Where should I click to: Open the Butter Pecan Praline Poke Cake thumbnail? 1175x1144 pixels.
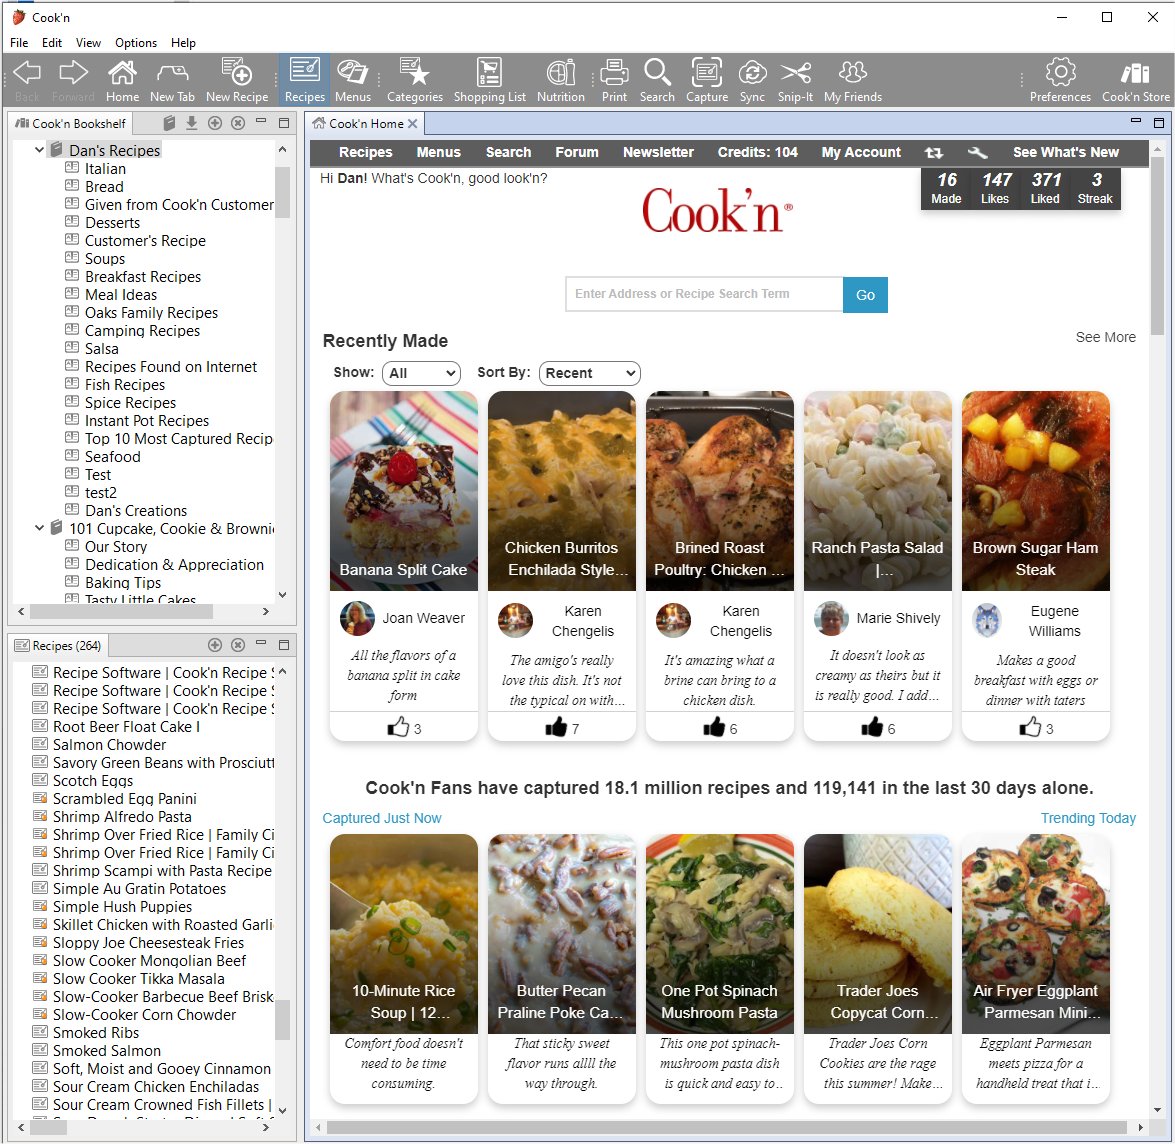point(561,933)
